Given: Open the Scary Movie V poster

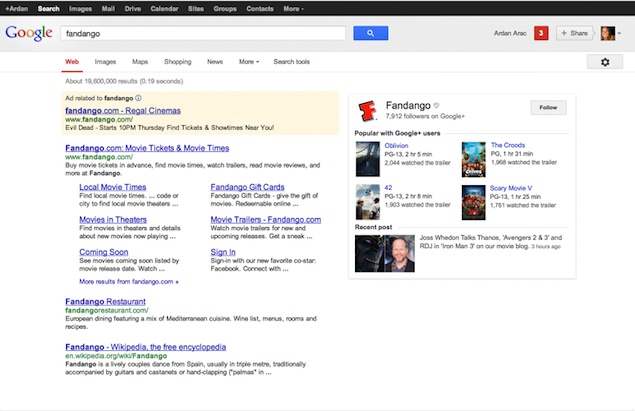Looking at the screenshot, I should [474, 200].
